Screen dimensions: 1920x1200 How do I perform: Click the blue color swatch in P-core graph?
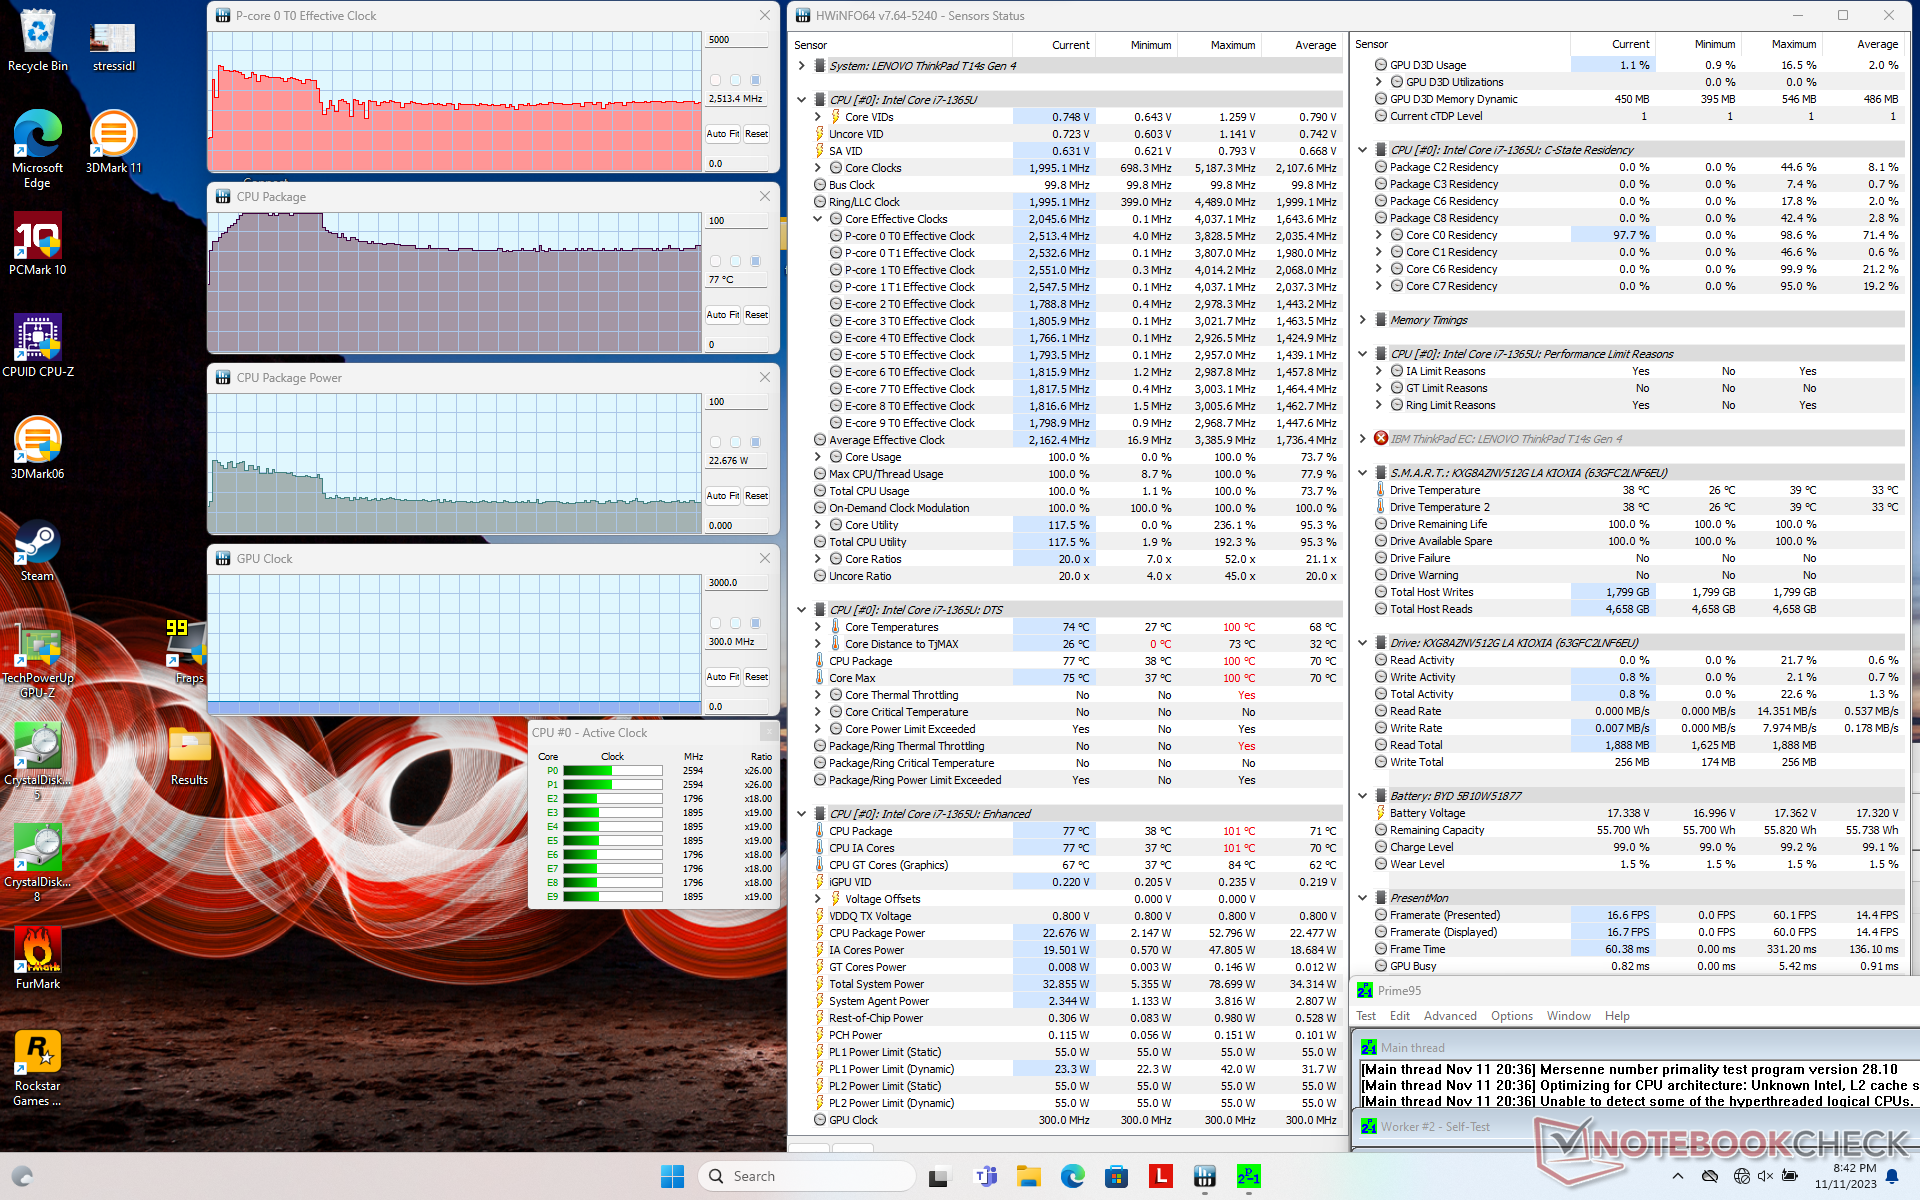pyautogui.click(x=756, y=80)
